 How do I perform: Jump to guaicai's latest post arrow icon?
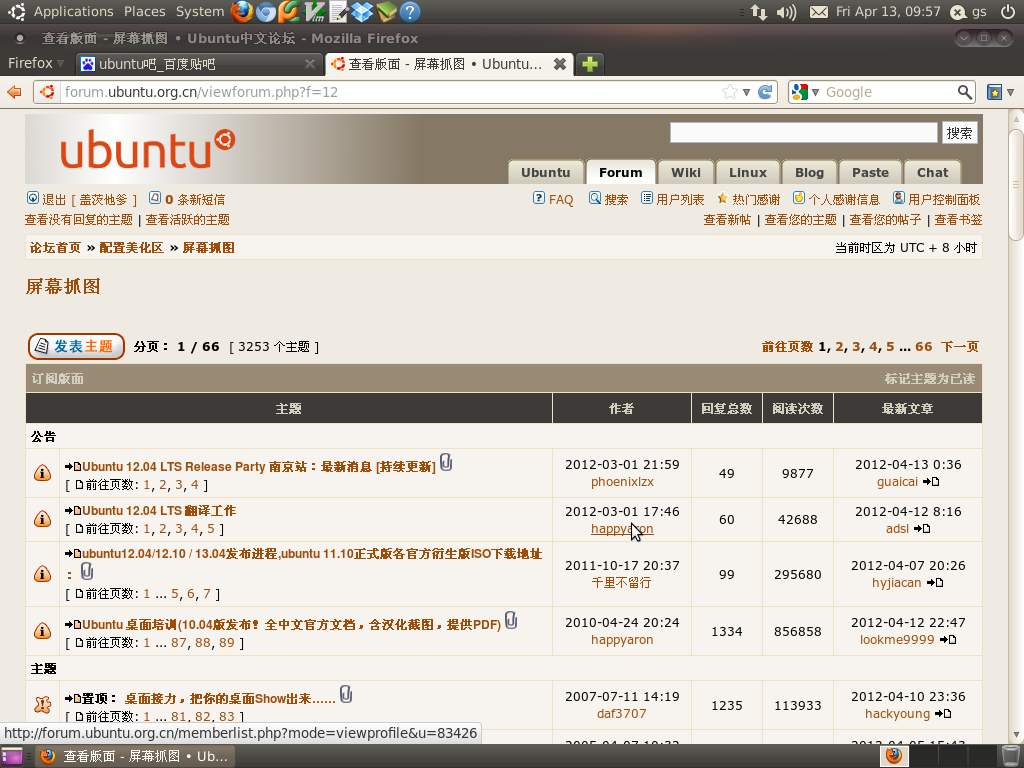[x=931, y=482]
